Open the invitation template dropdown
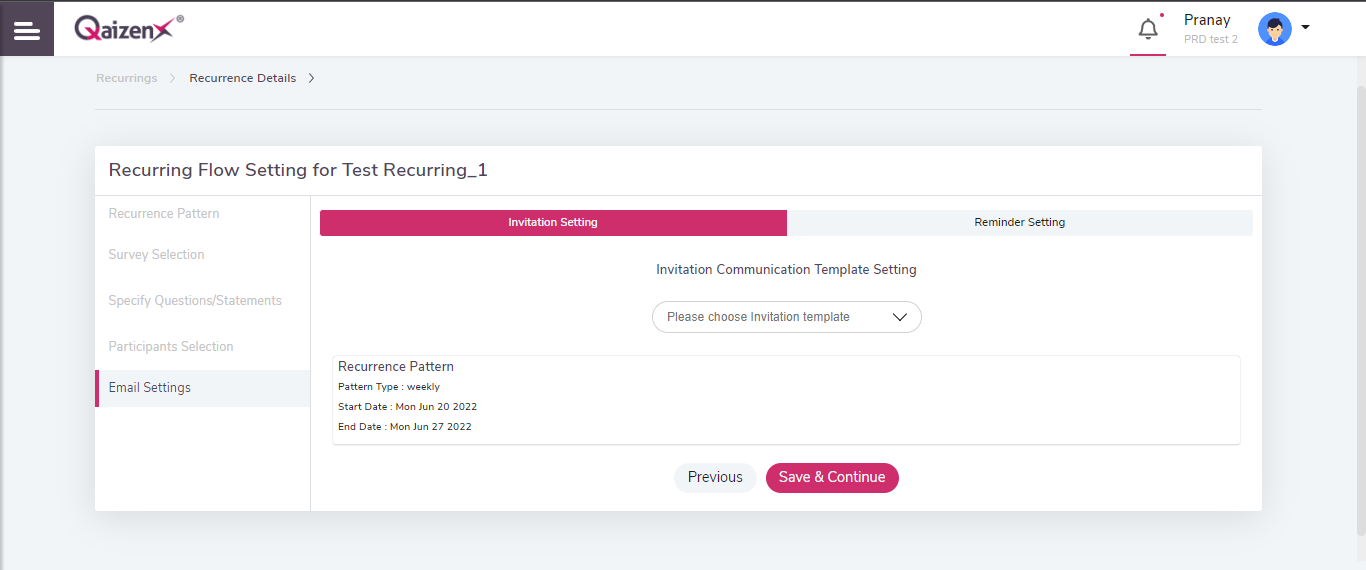The image size is (1366, 570). [786, 317]
